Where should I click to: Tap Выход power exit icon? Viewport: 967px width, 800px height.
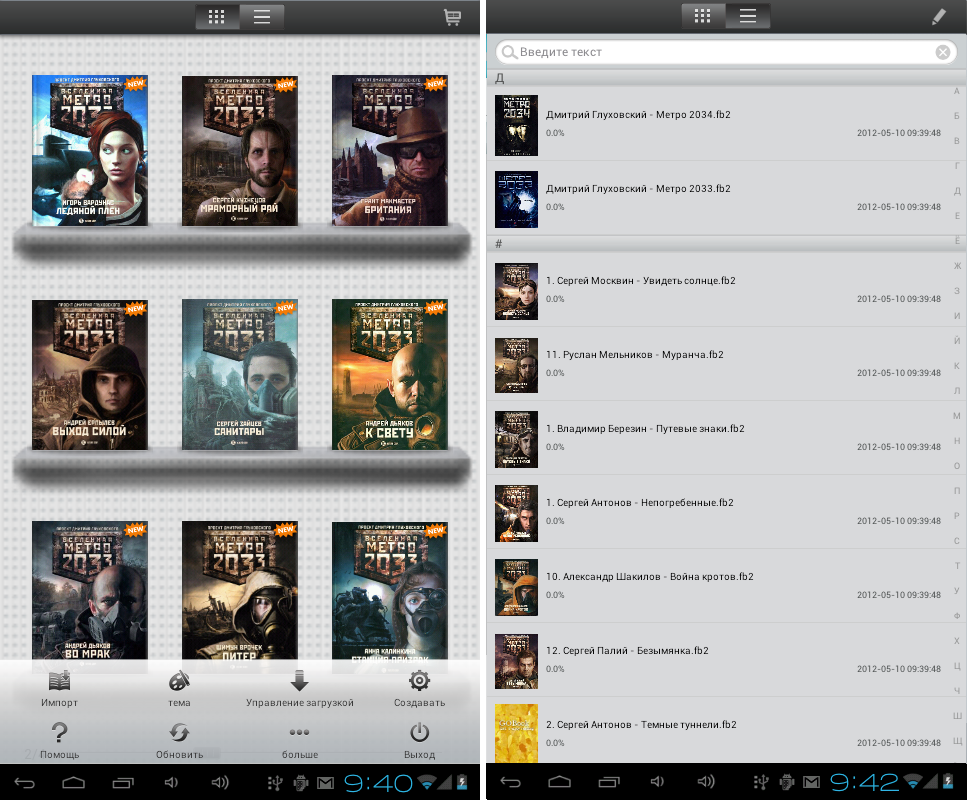(419, 741)
